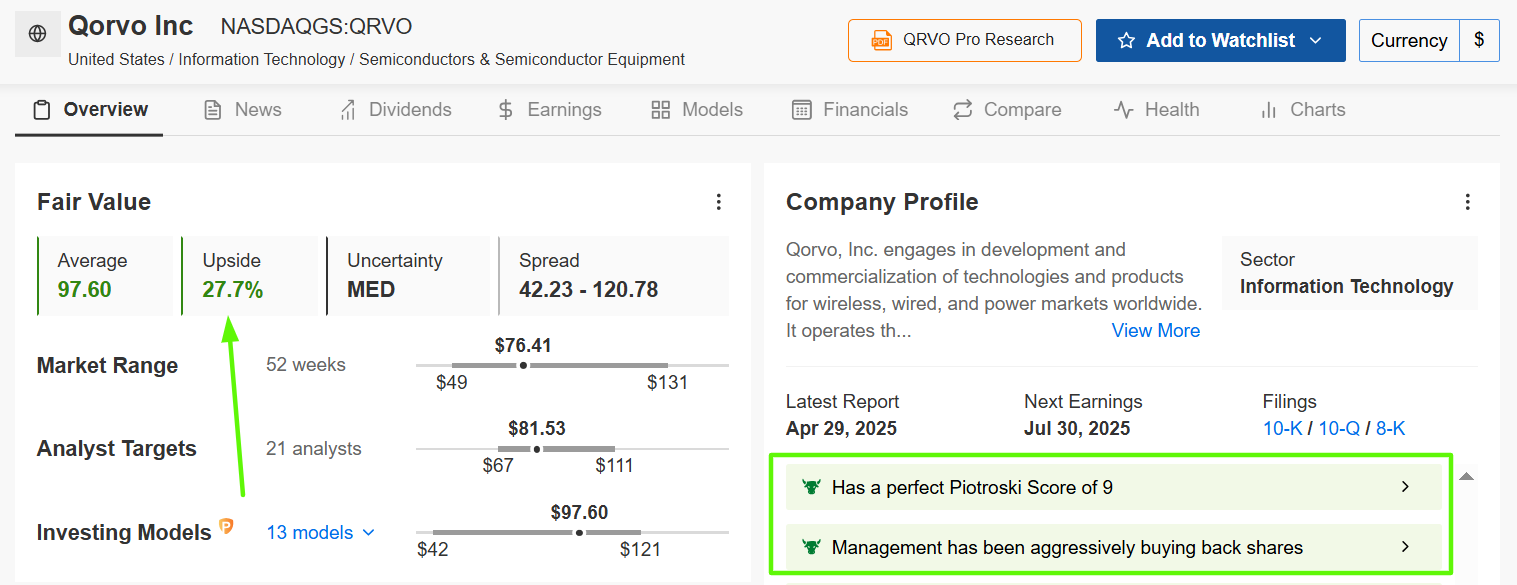Switch to the Overview tab

pyautogui.click(x=89, y=110)
